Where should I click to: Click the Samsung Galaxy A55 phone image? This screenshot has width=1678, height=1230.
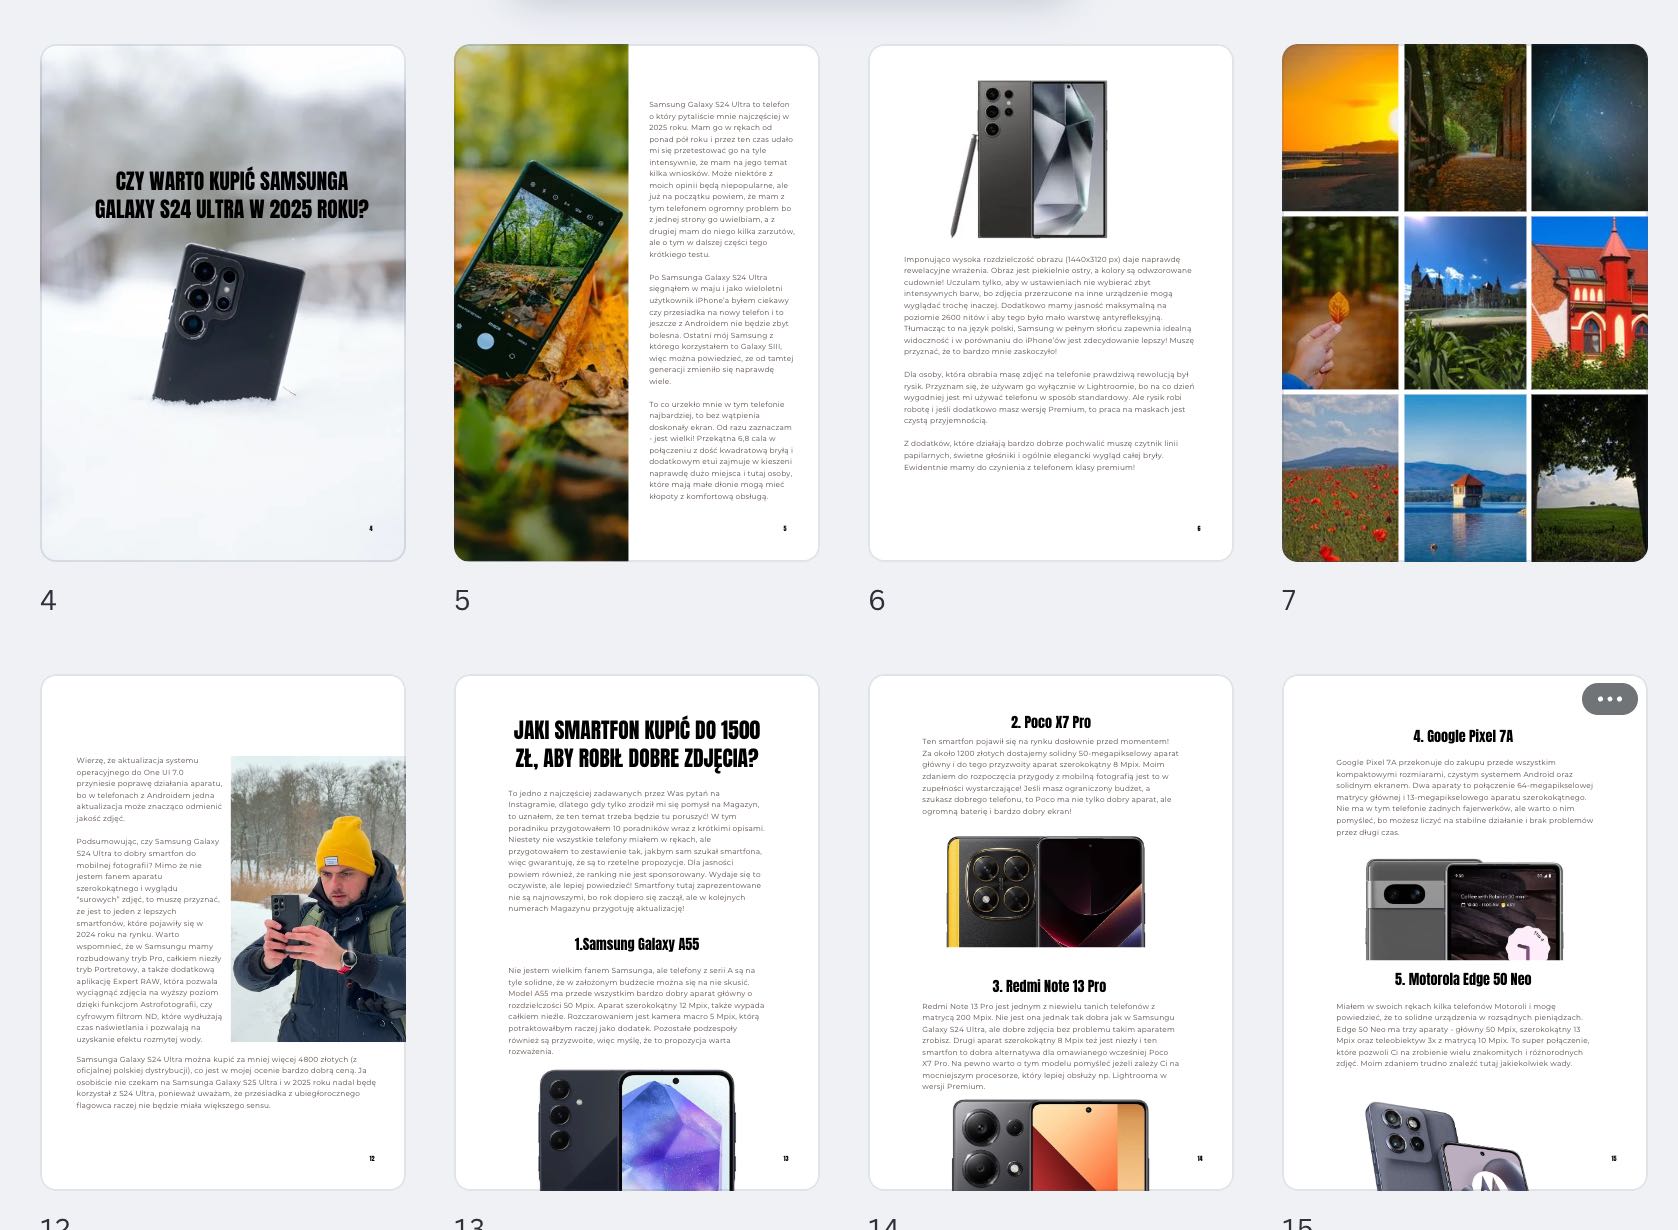pyautogui.click(x=636, y=1128)
